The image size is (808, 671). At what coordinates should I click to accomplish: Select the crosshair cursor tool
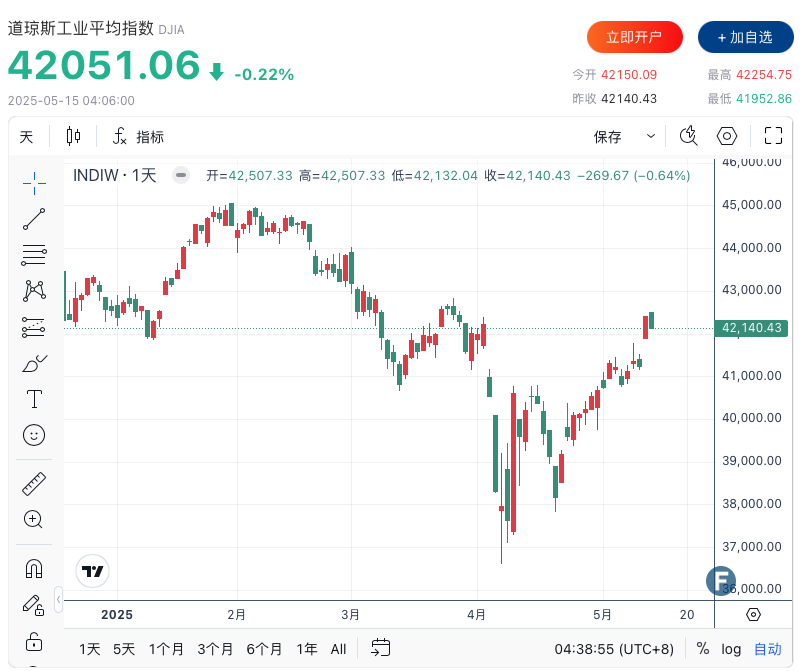[x=34, y=181]
